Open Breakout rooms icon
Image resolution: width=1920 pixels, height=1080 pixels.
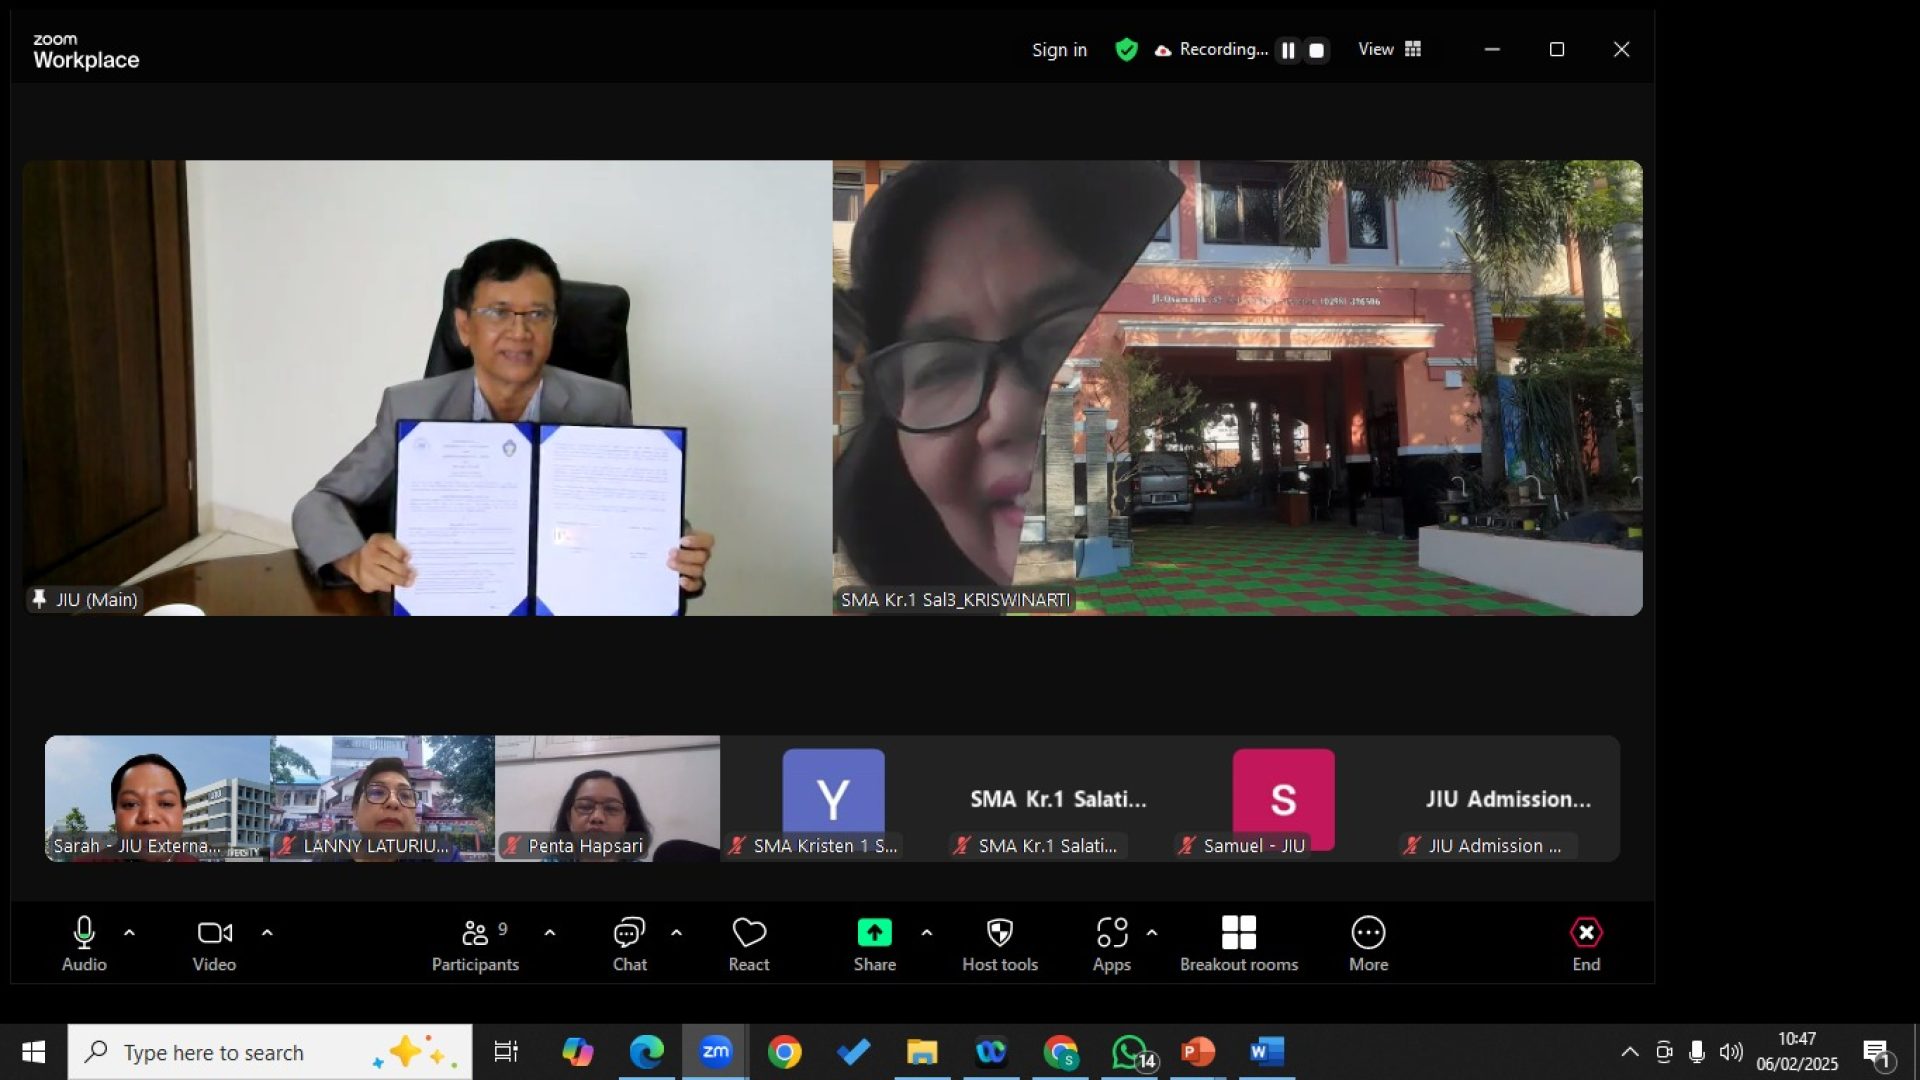click(x=1238, y=933)
